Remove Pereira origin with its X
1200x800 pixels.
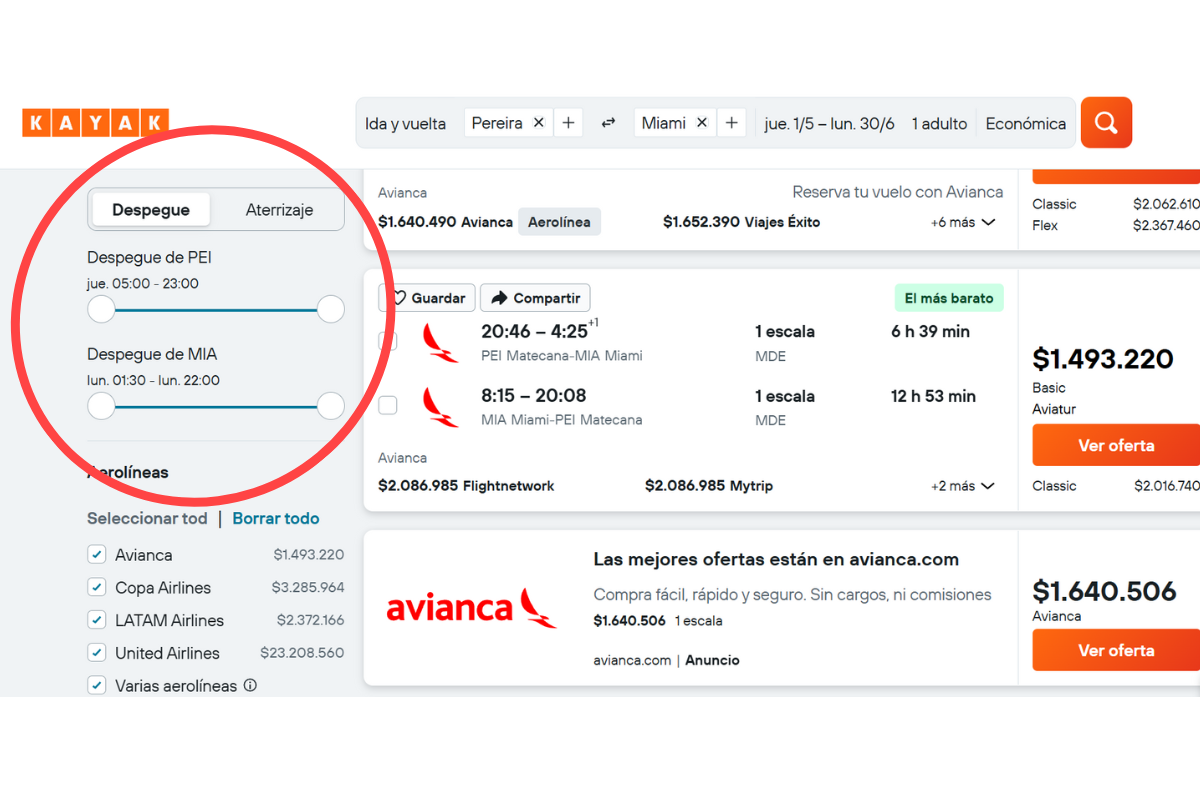coord(538,123)
